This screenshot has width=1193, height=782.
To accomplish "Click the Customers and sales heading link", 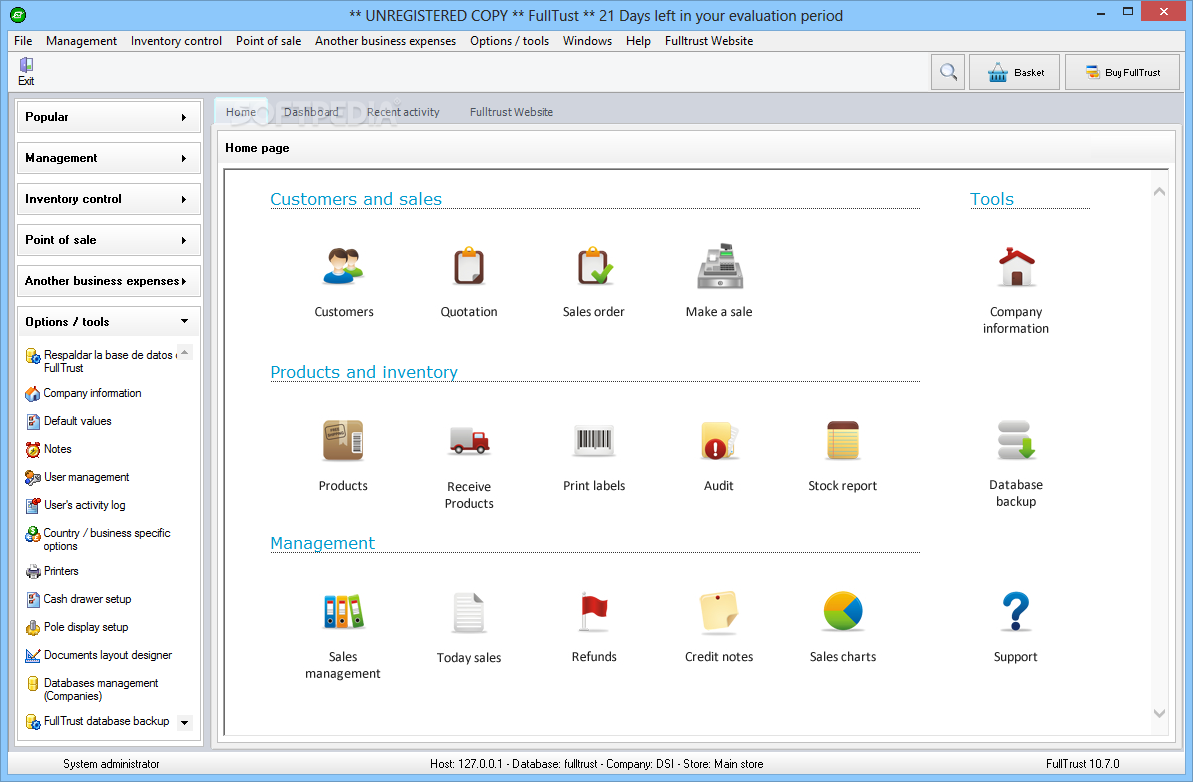I will pyautogui.click(x=356, y=199).
